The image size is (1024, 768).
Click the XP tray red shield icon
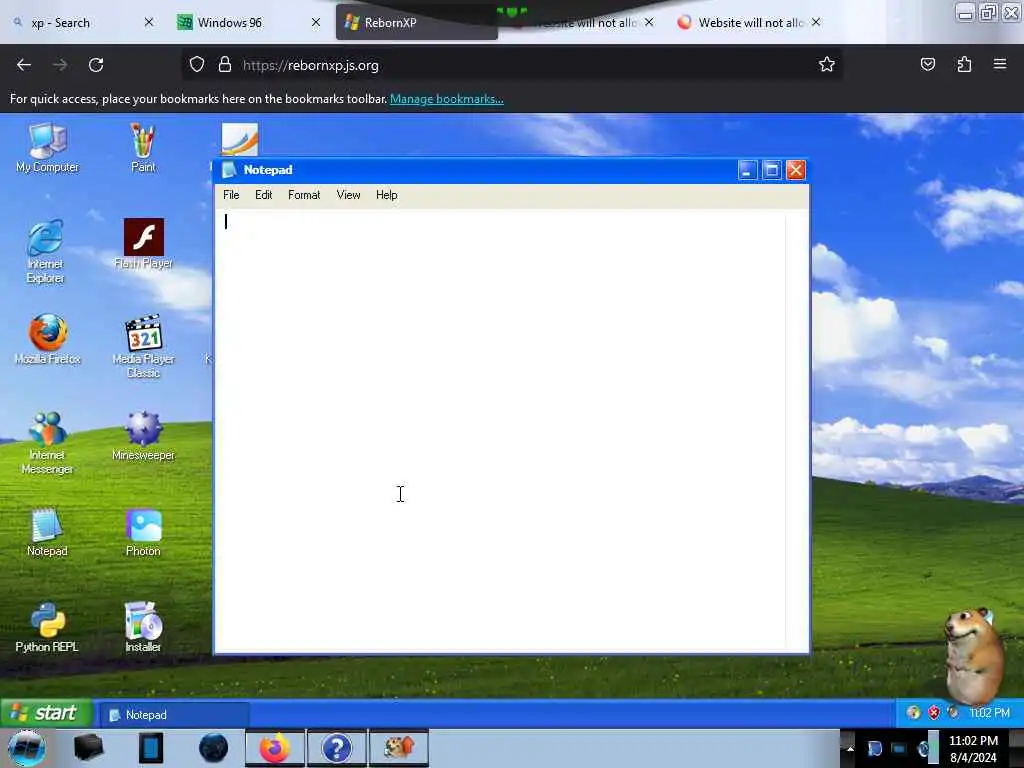(934, 712)
